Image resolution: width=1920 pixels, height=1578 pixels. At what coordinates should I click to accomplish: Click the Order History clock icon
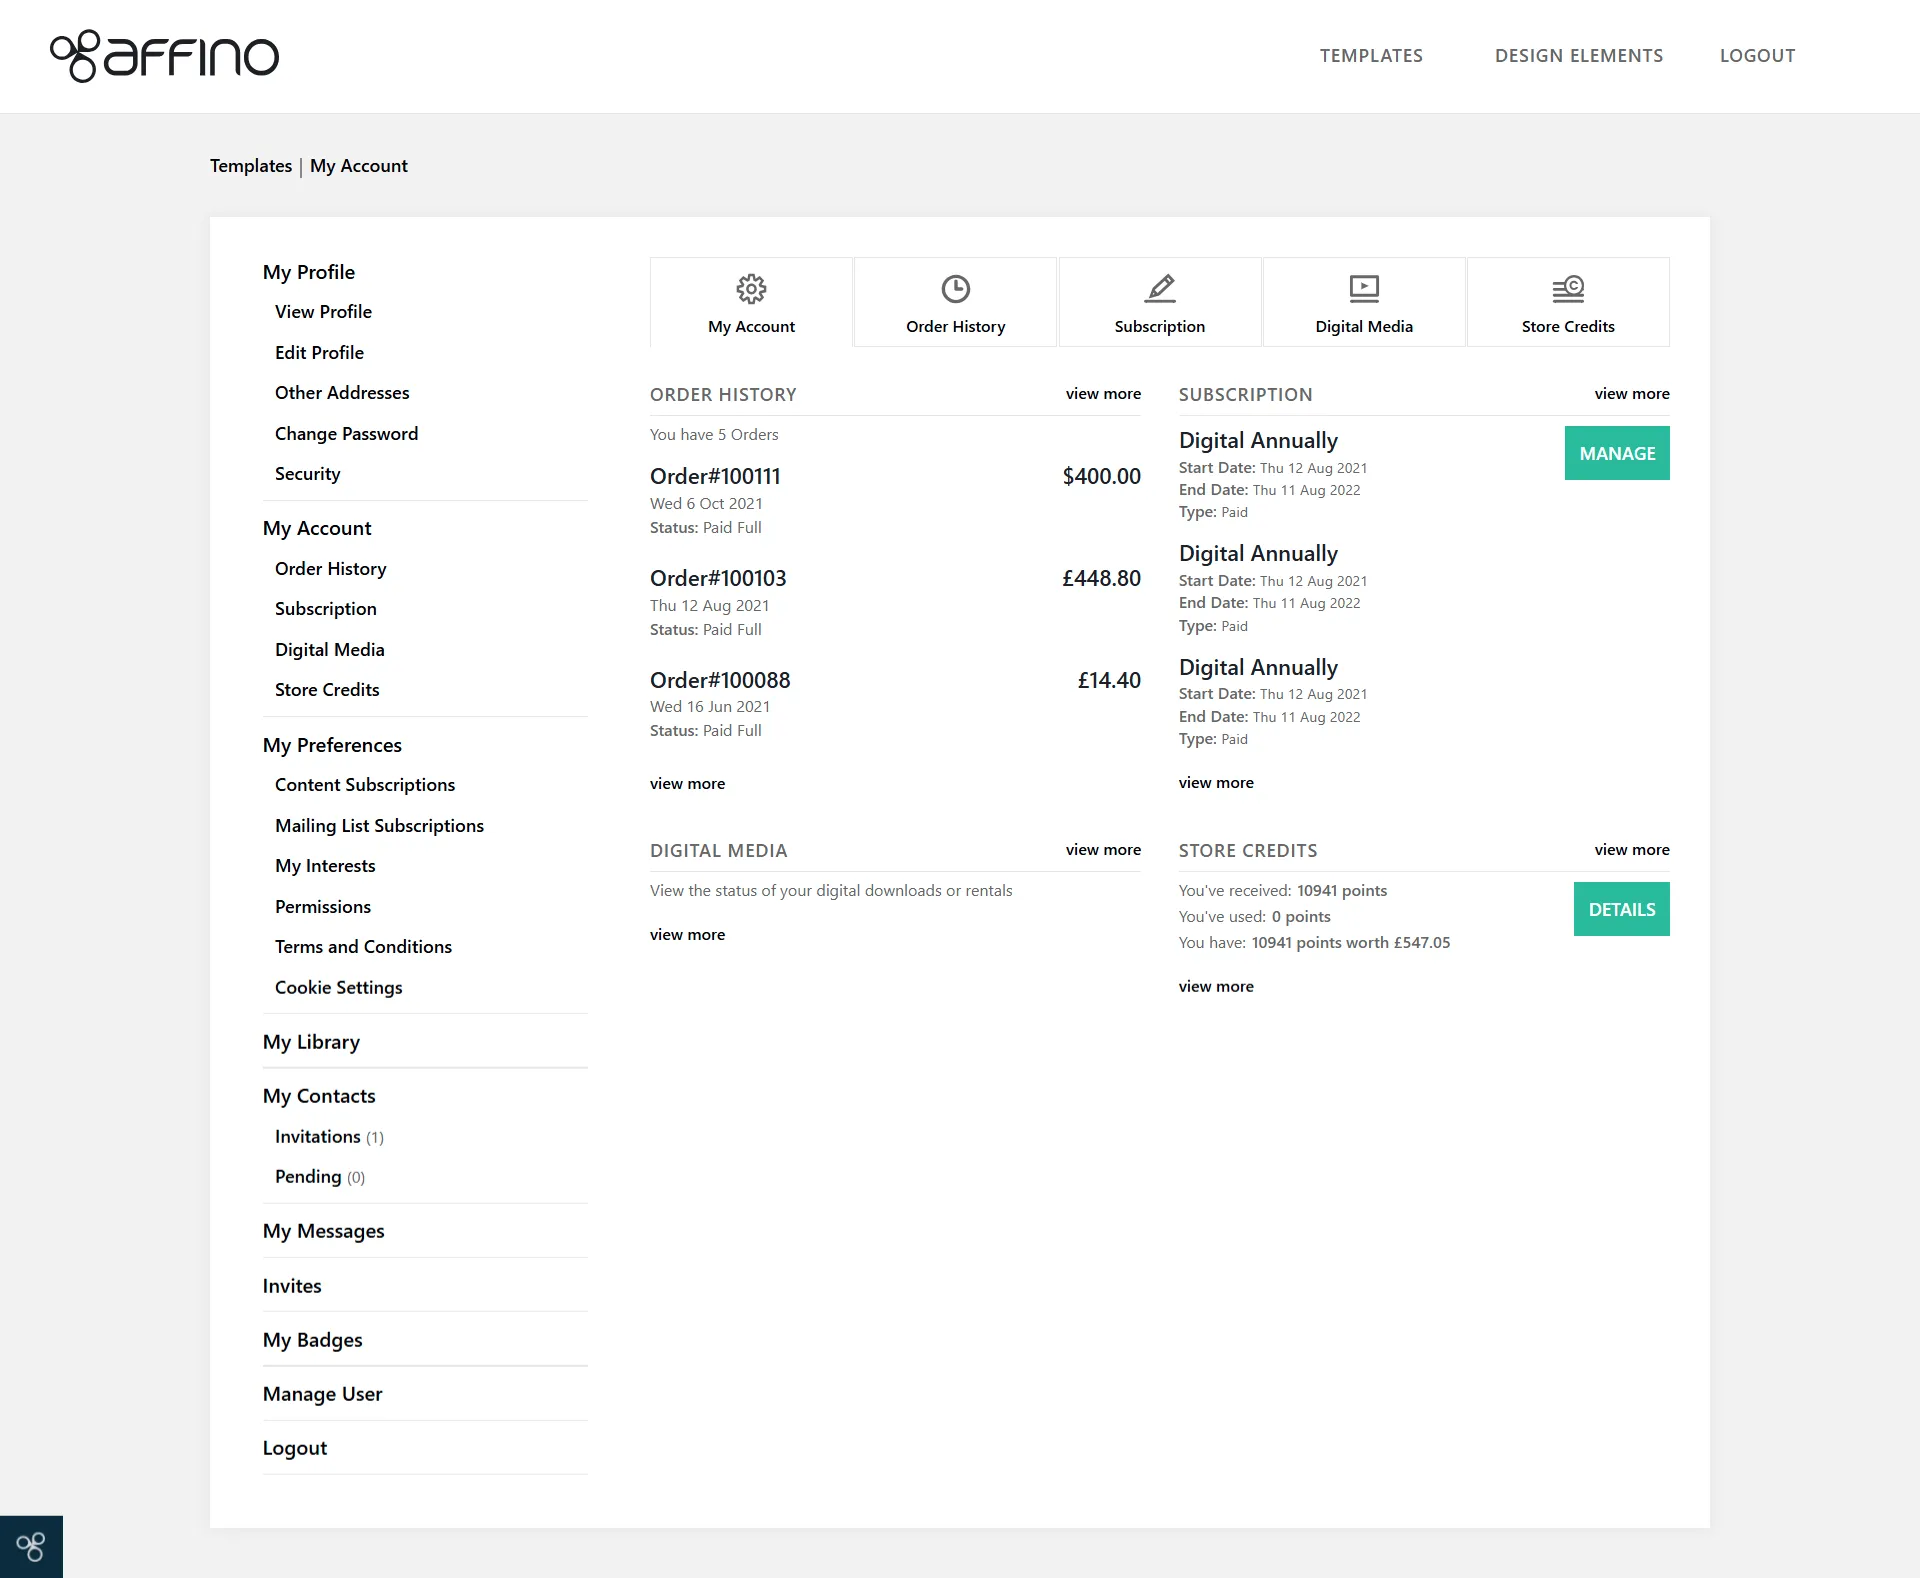tap(955, 289)
